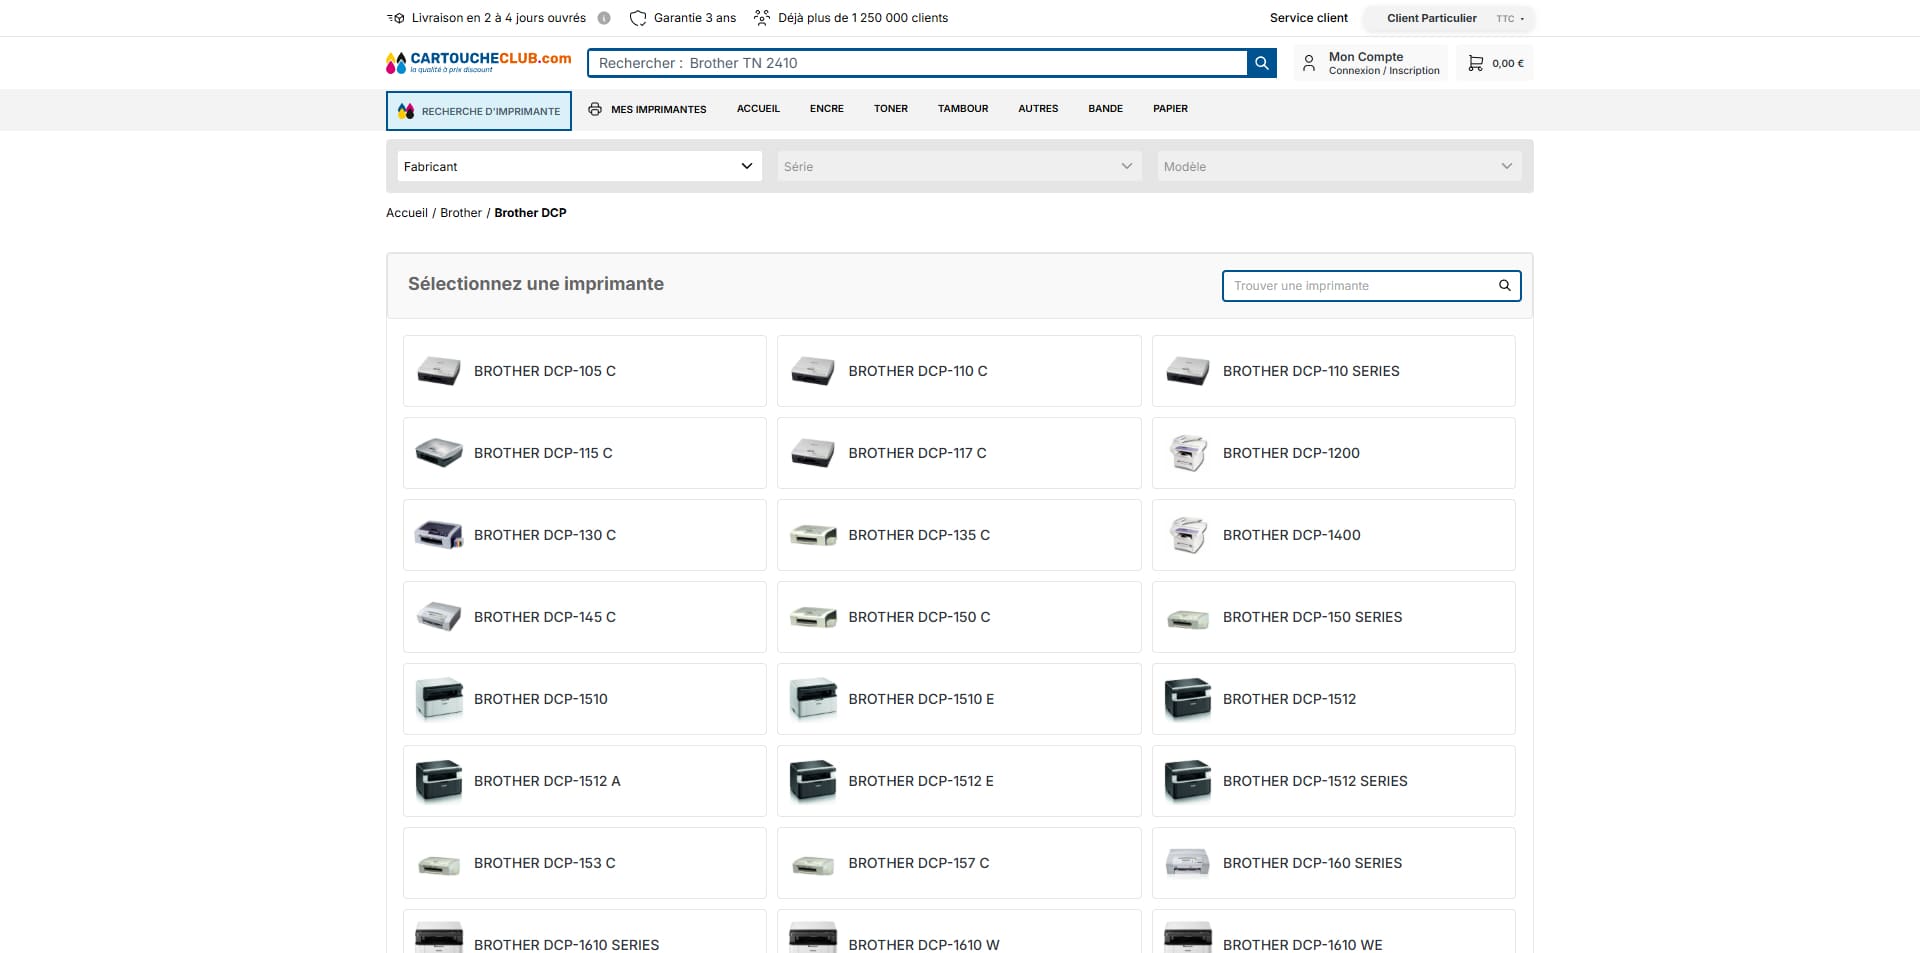The height and width of the screenshot is (953, 1920).
Task: Open the ENCRE menu item
Action: pos(827,109)
